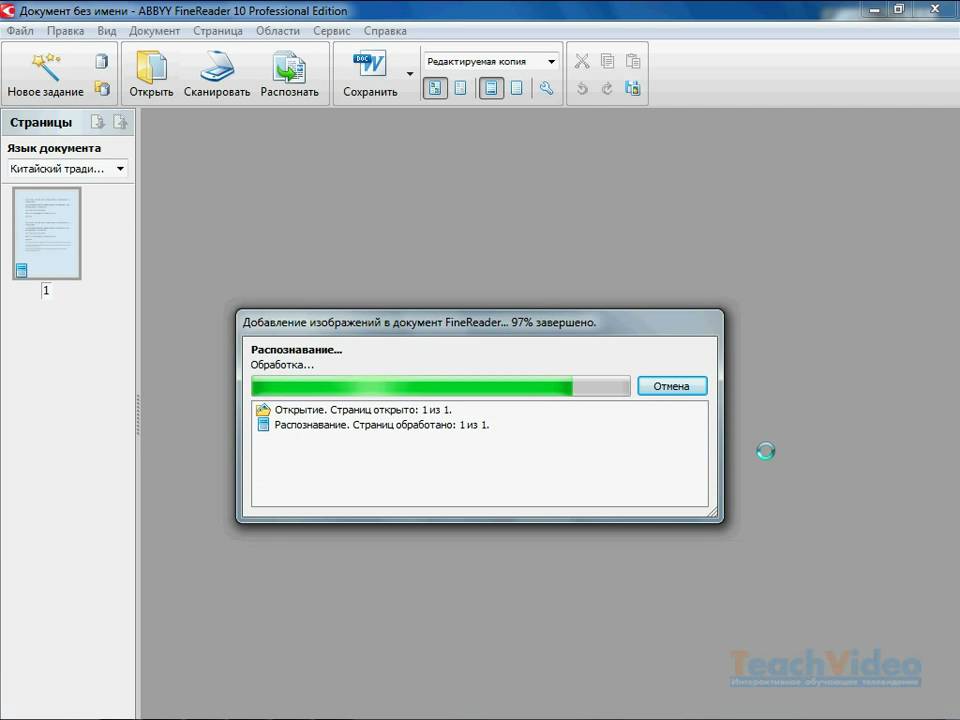Click the Распознавание. Страниц обработано log row

point(382,424)
